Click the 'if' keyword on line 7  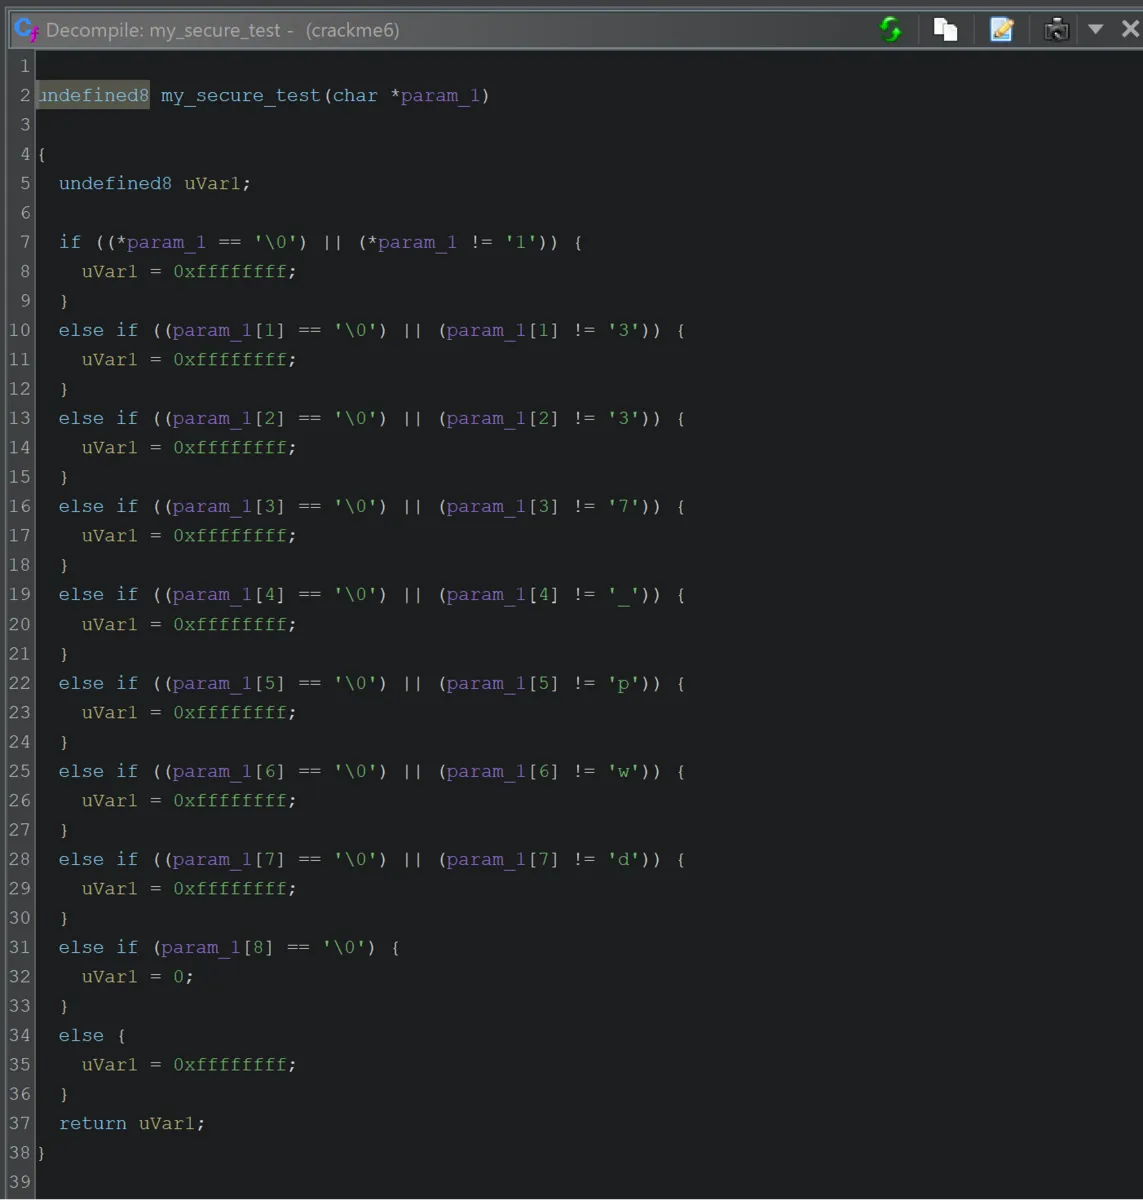click(x=70, y=242)
